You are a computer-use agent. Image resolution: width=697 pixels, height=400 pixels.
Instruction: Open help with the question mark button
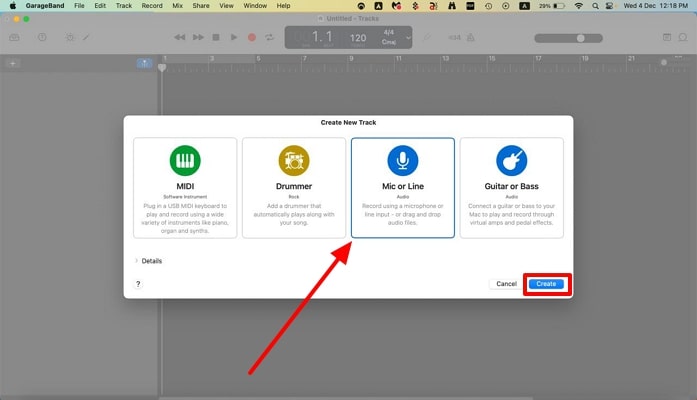pos(138,284)
